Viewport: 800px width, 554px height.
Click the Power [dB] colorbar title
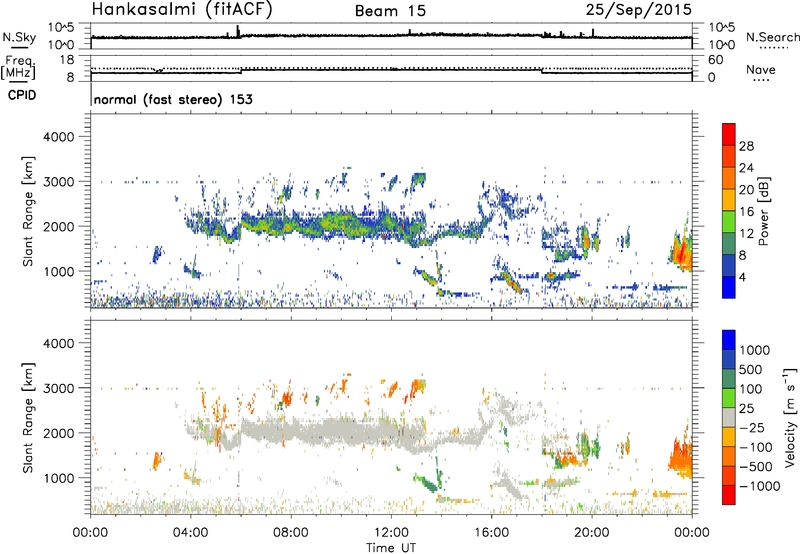(763, 211)
